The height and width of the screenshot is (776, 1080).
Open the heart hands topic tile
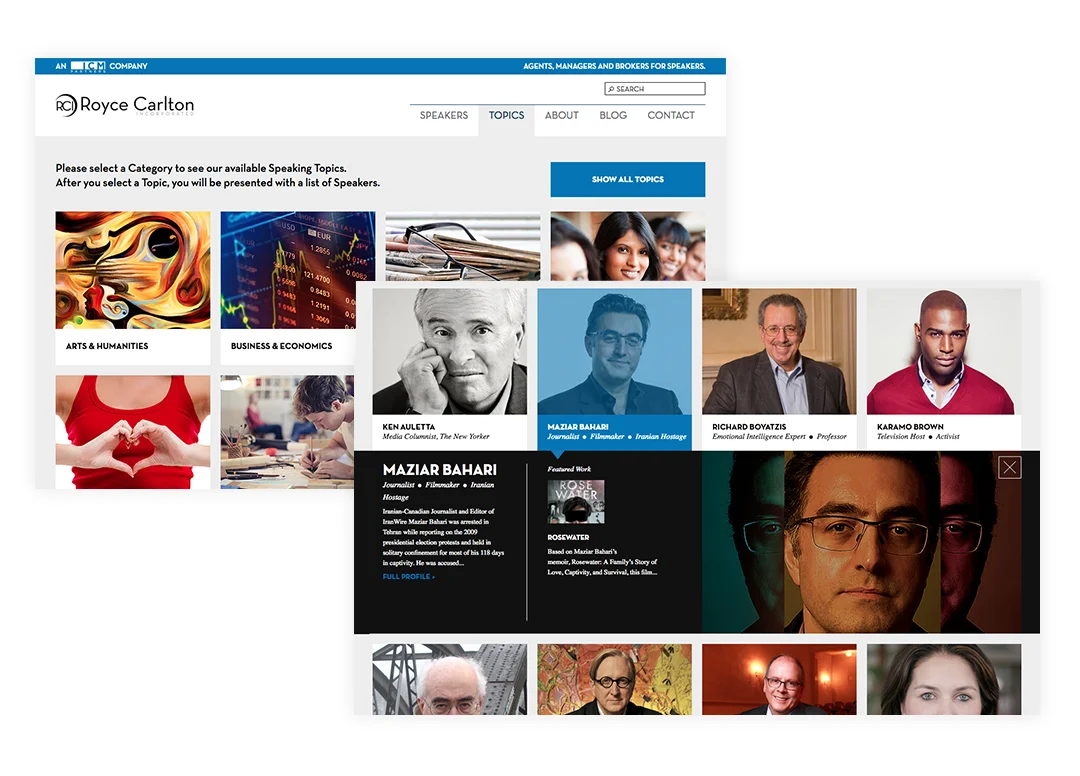point(133,432)
